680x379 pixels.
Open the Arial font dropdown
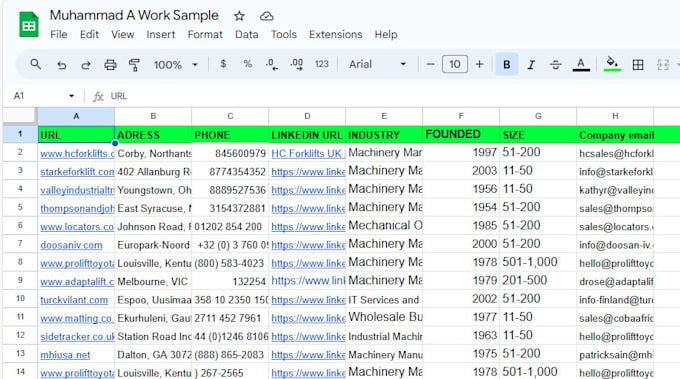[x=377, y=64]
